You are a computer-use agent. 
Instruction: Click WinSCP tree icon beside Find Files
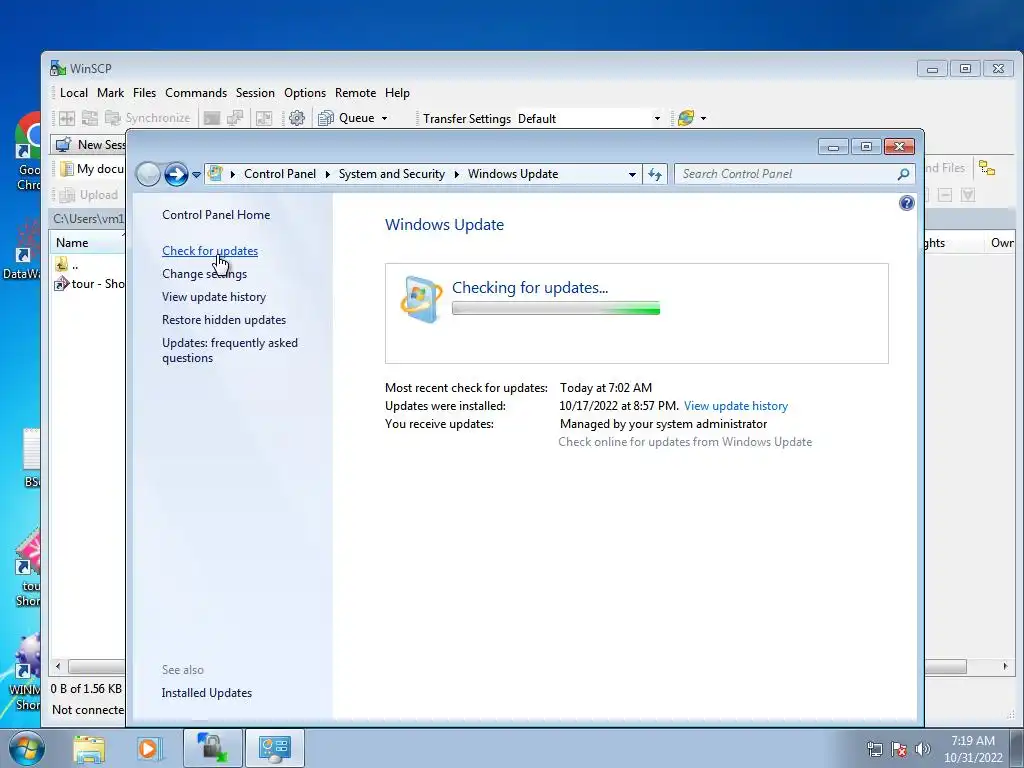click(987, 168)
